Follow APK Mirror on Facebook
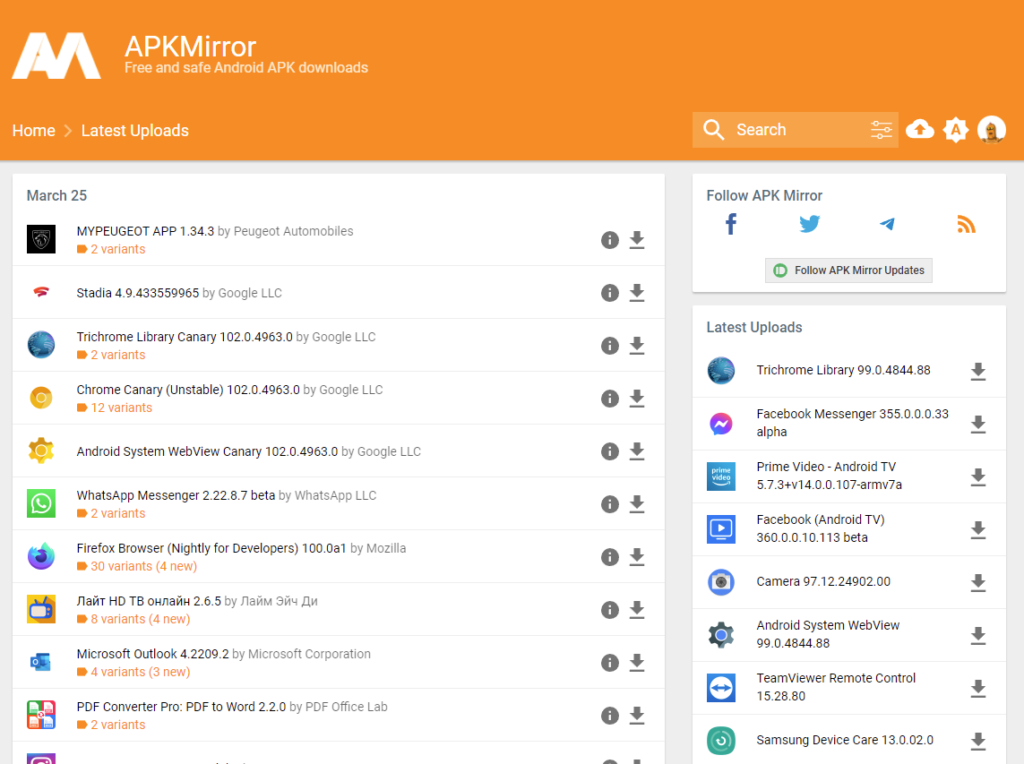This screenshot has height=764, width=1024. [x=731, y=224]
